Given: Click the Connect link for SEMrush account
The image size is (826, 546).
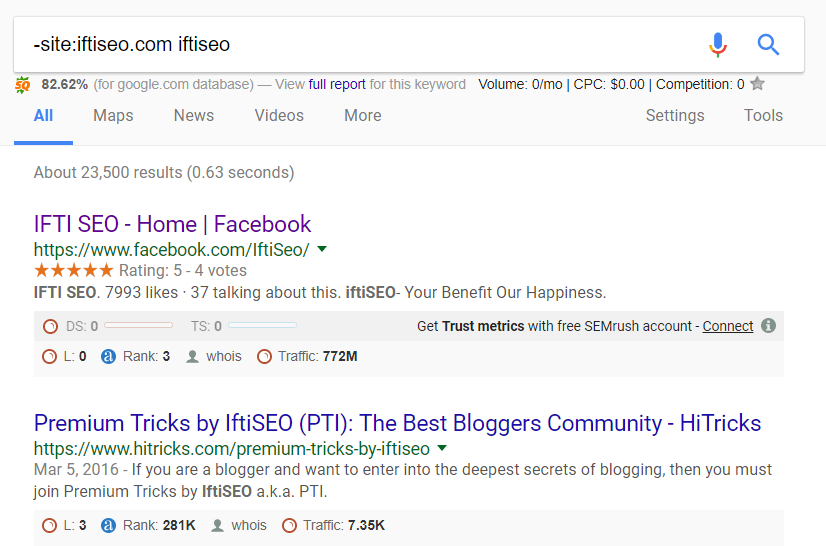Looking at the screenshot, I should click(727, 326).
